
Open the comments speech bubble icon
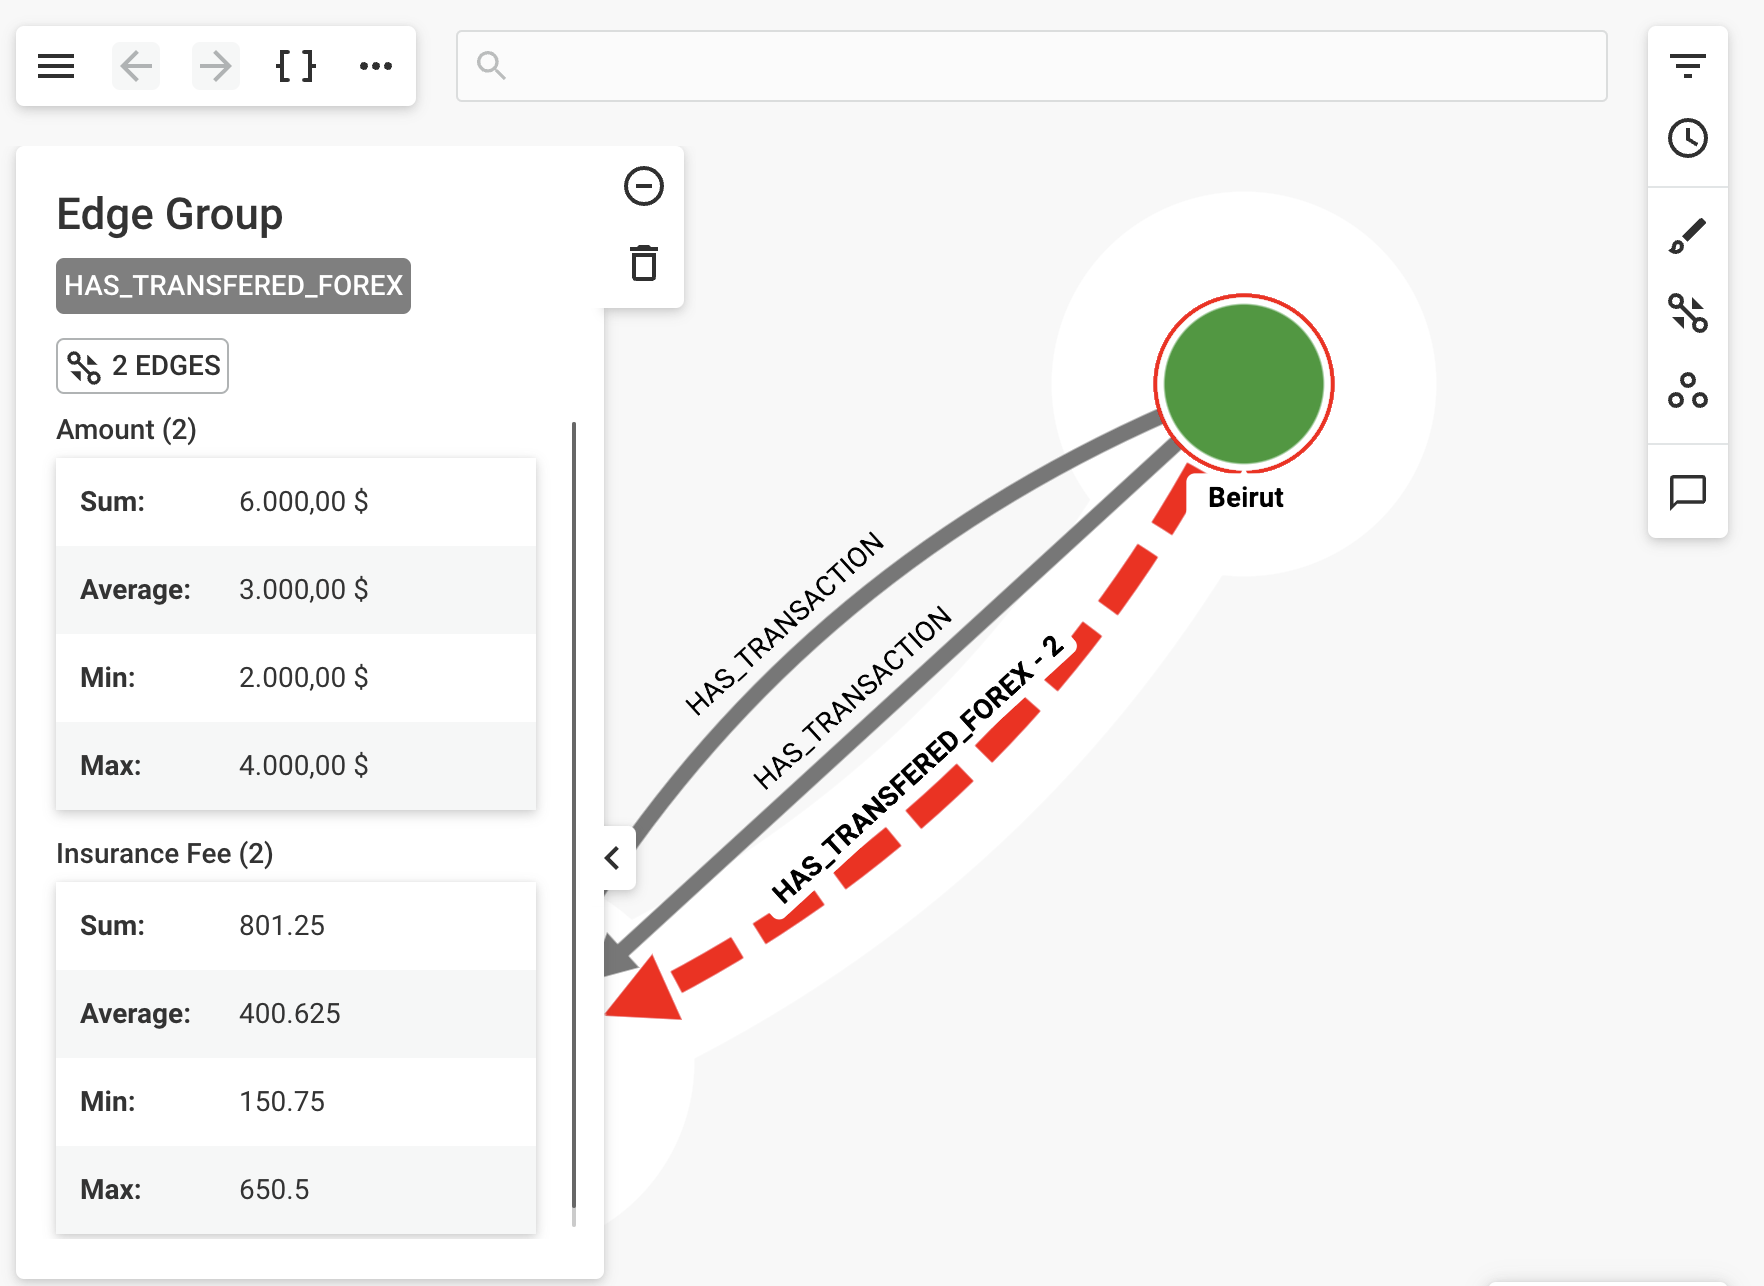1687,492
